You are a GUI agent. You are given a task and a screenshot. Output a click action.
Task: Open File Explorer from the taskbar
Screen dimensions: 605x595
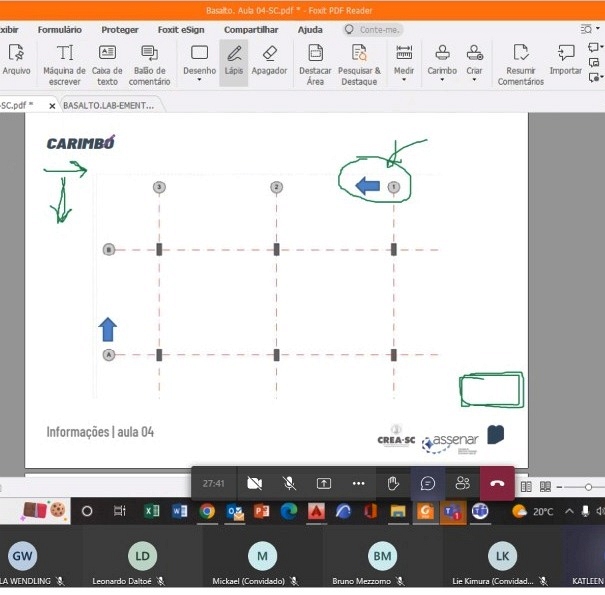398,511
